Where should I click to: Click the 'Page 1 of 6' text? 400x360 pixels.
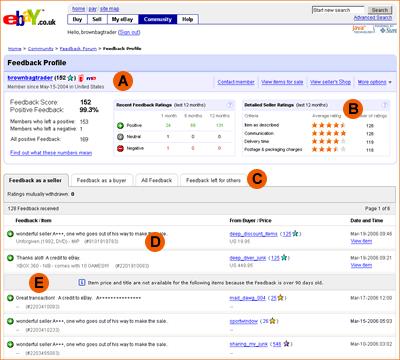(x=377, y=209)
